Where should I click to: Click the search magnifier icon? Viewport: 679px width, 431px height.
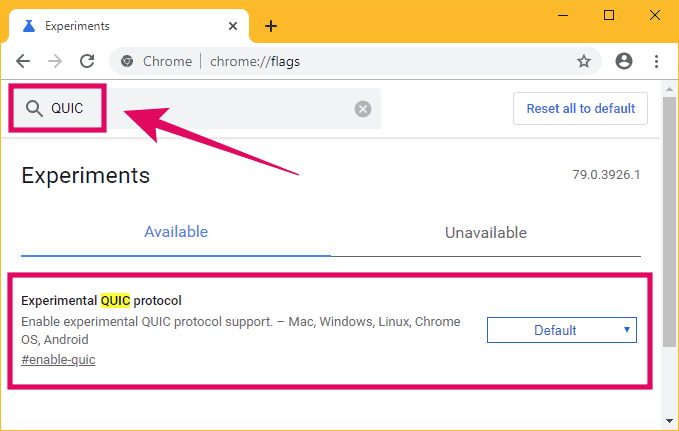point(34,108)
